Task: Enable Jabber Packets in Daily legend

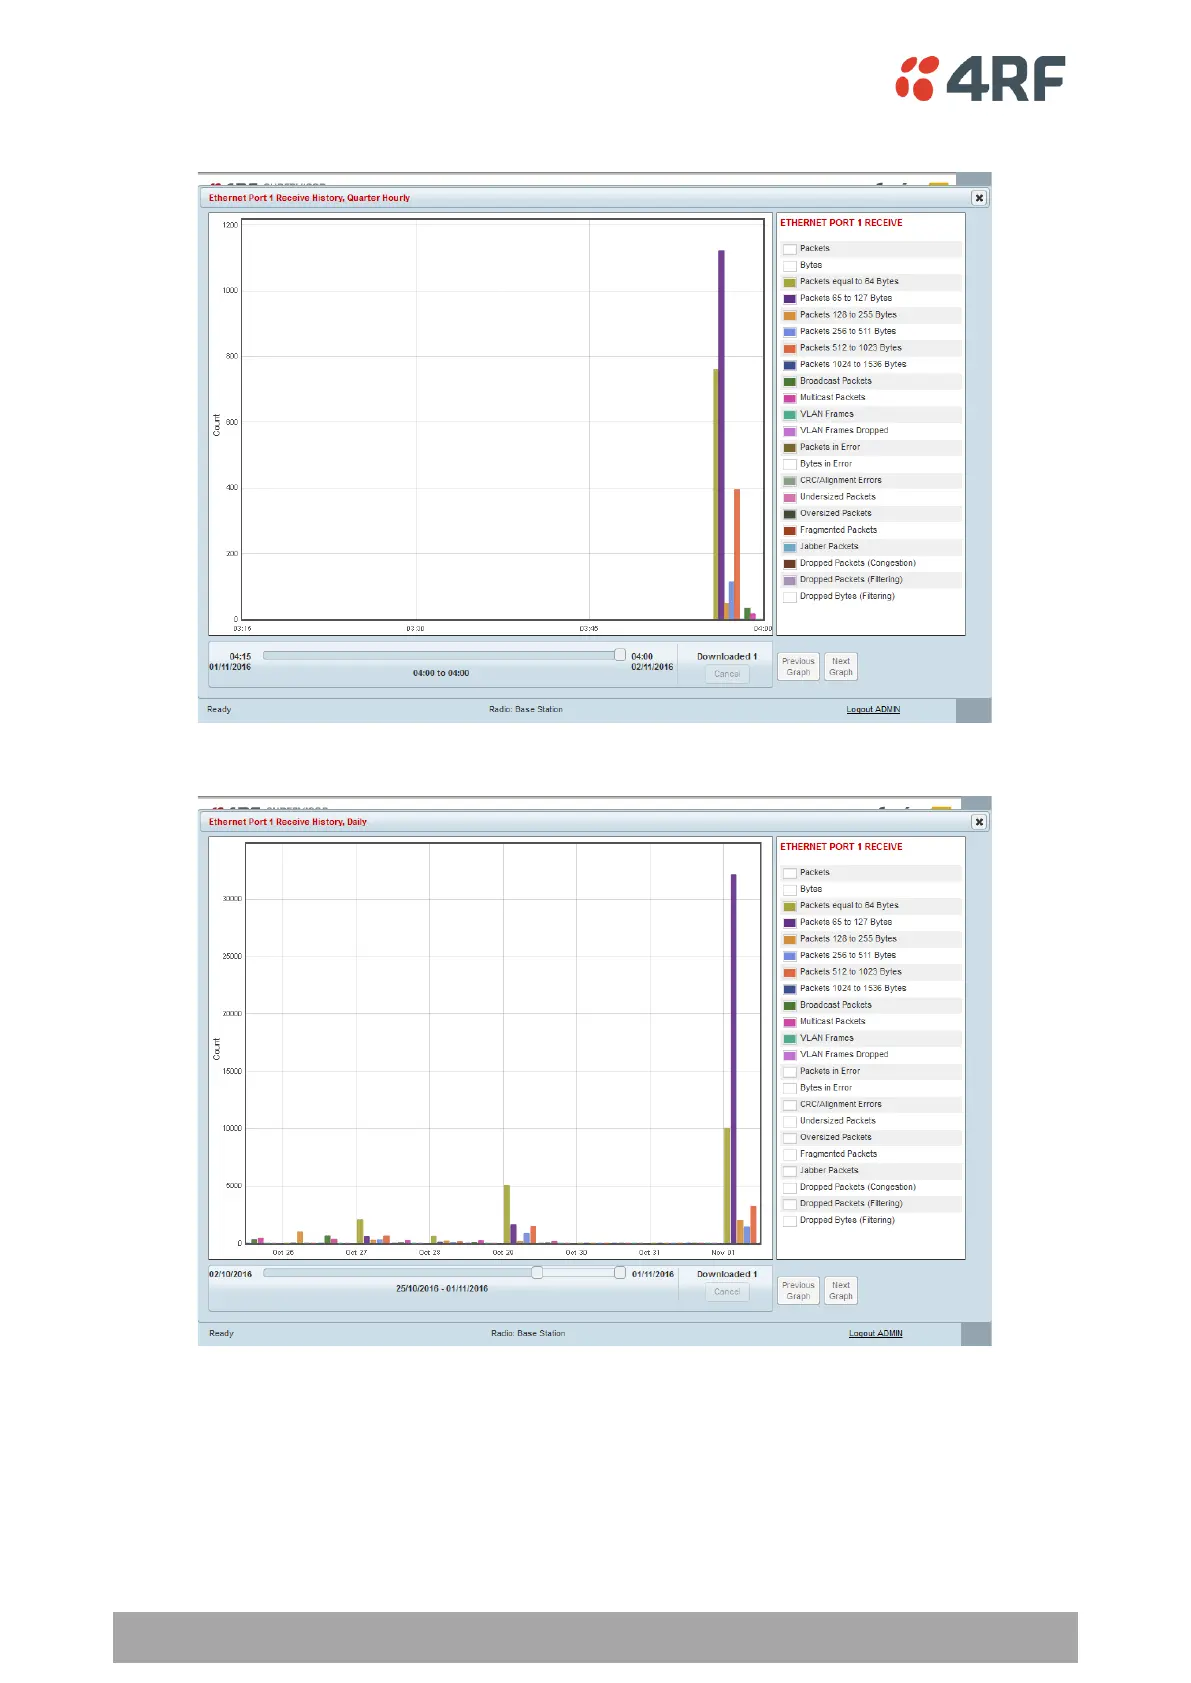Action: tap(789, 1171)
